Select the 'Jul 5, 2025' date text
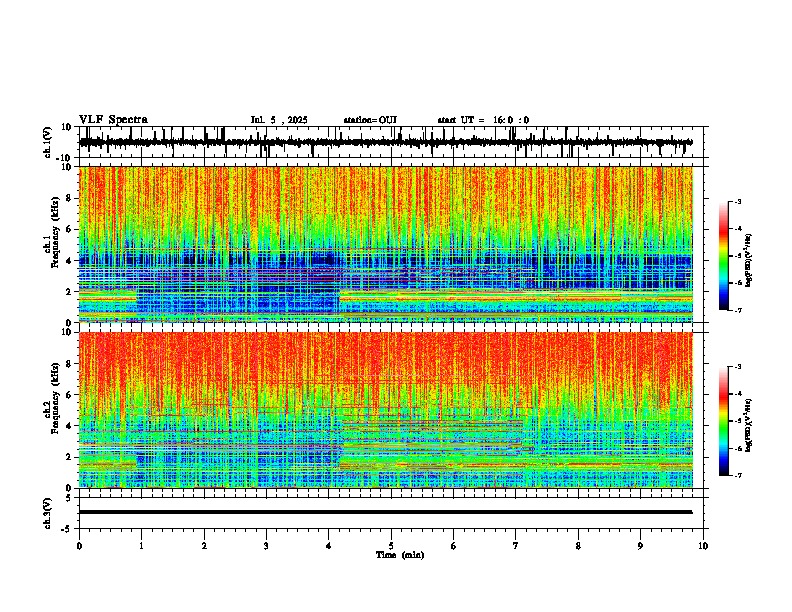Screen dimensions: 792x612 click(x=279, y=120)
